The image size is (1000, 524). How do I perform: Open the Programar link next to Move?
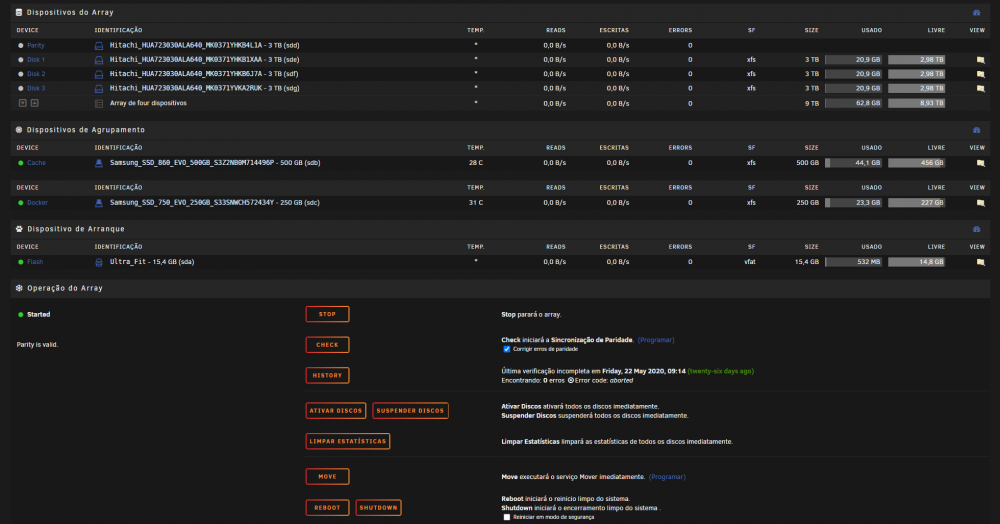667,477
